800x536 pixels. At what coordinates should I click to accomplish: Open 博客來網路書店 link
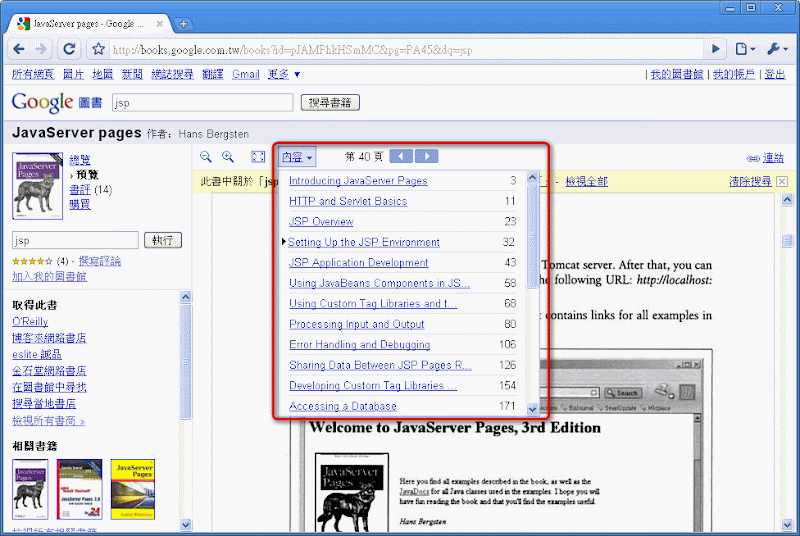pos(49,338)
